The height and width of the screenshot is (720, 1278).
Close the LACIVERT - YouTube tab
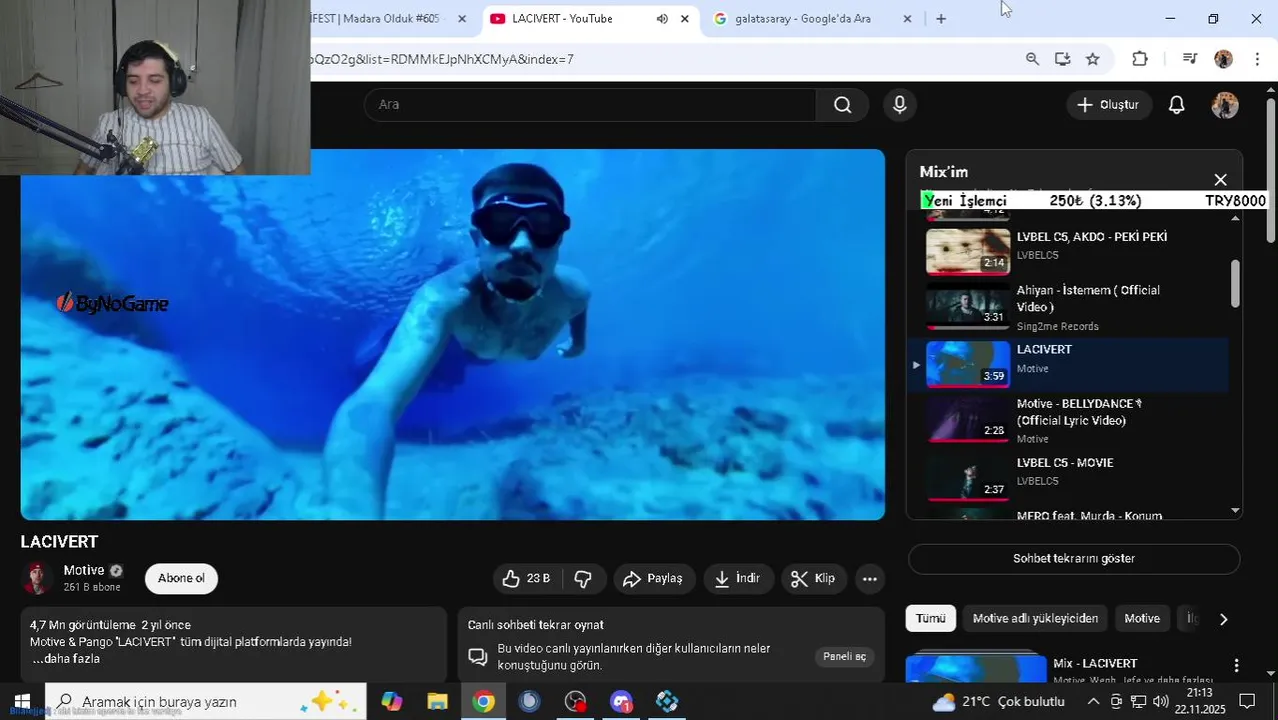point(684,19)
